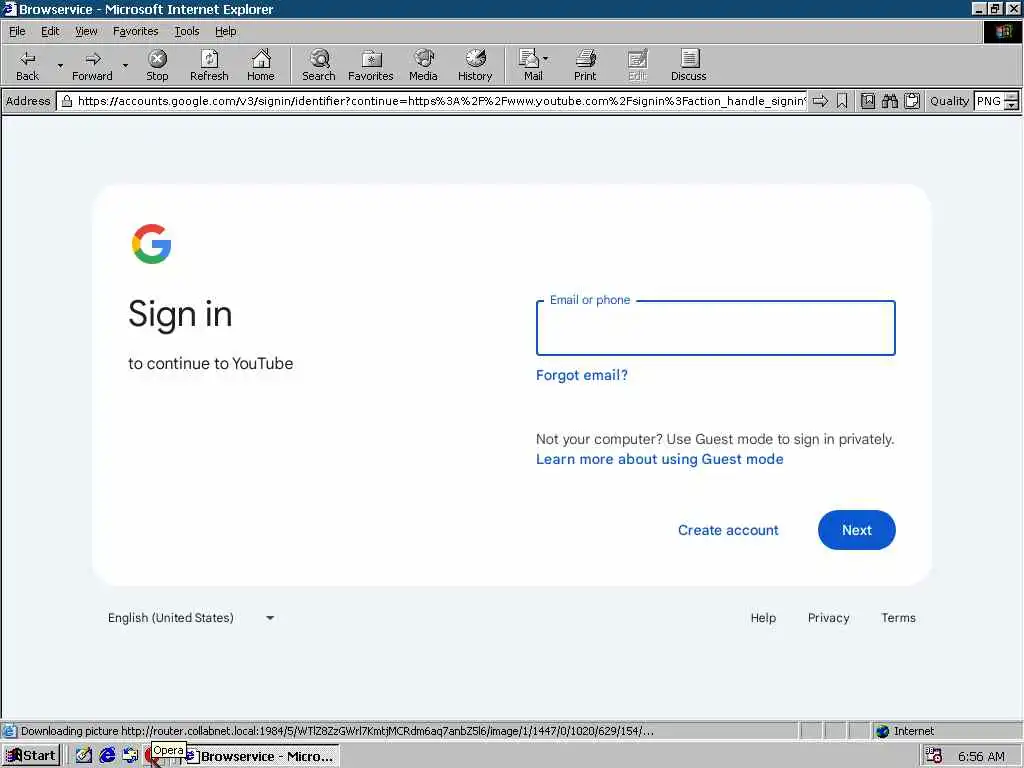Select the Browservice taskbar button
The image size is (1024, 768).
coord(259,756)
